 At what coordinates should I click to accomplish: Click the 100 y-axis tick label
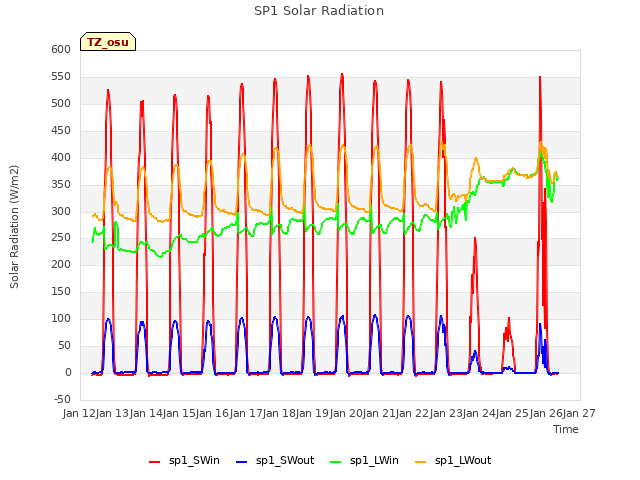tap(61, 318)
